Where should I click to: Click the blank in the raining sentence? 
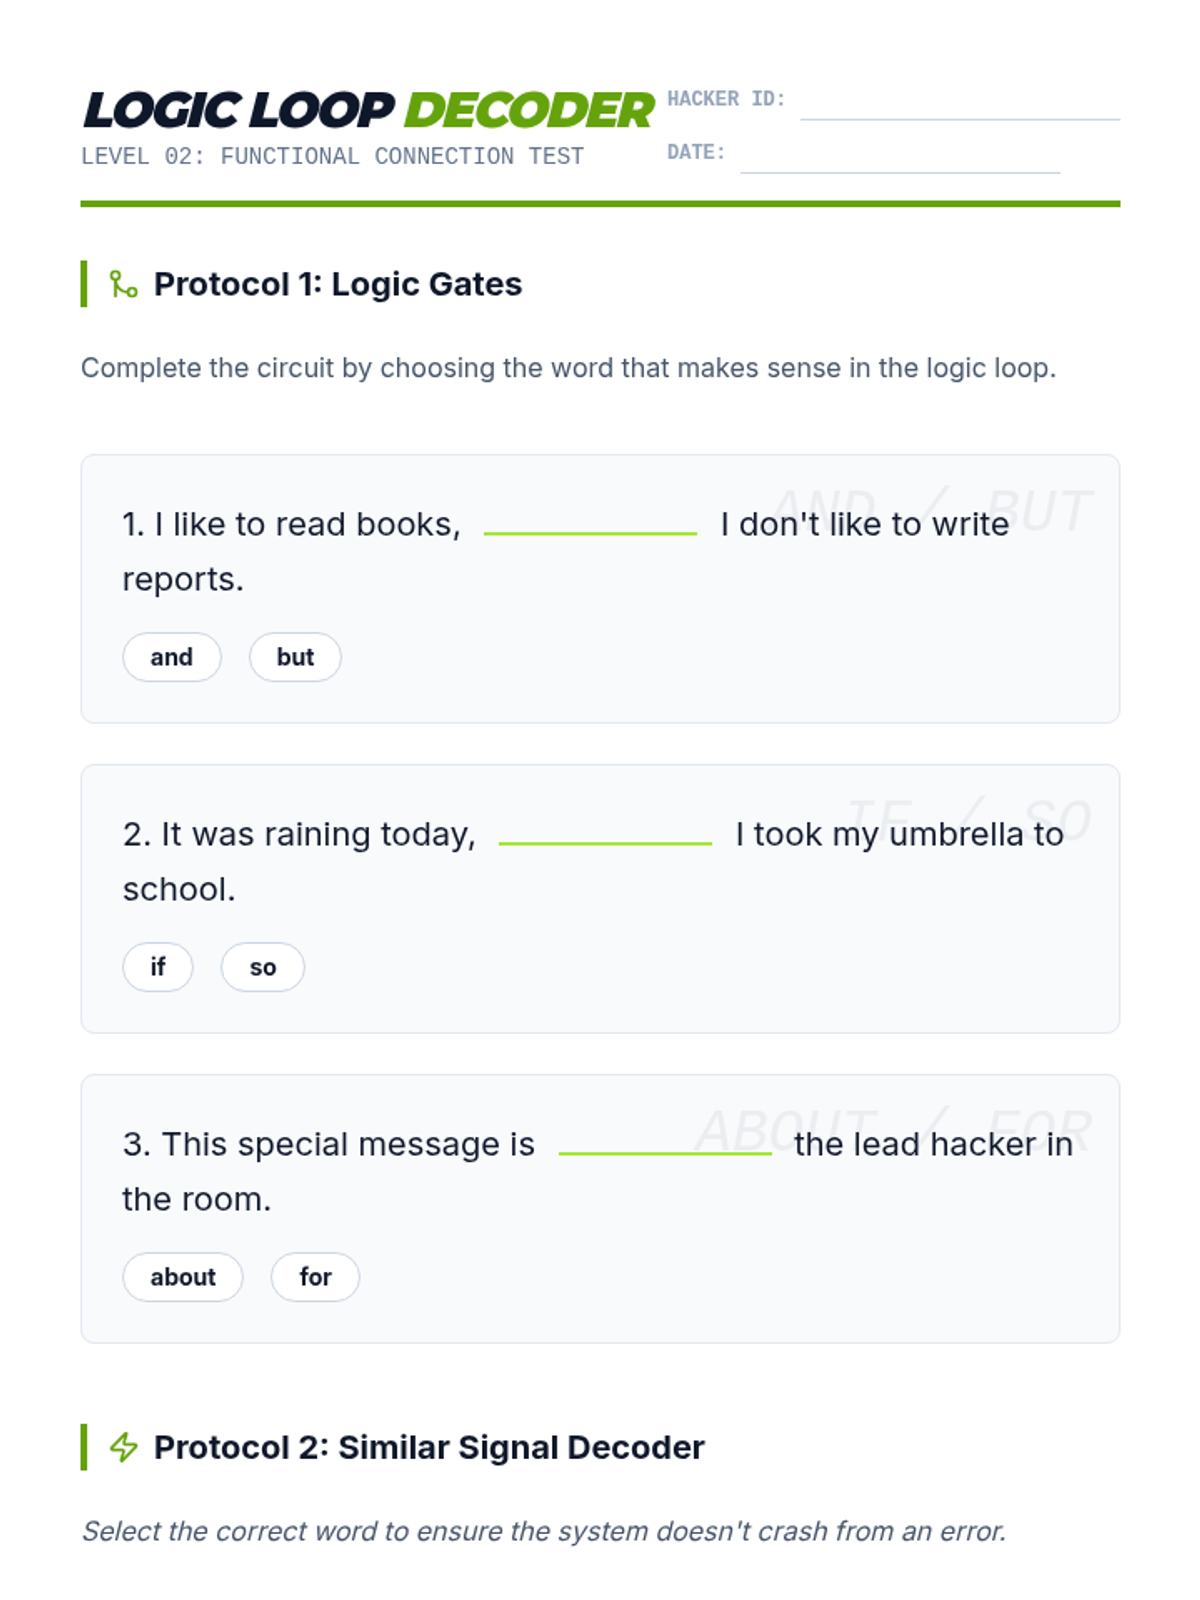pyautogui.click(x=605, y=834)
